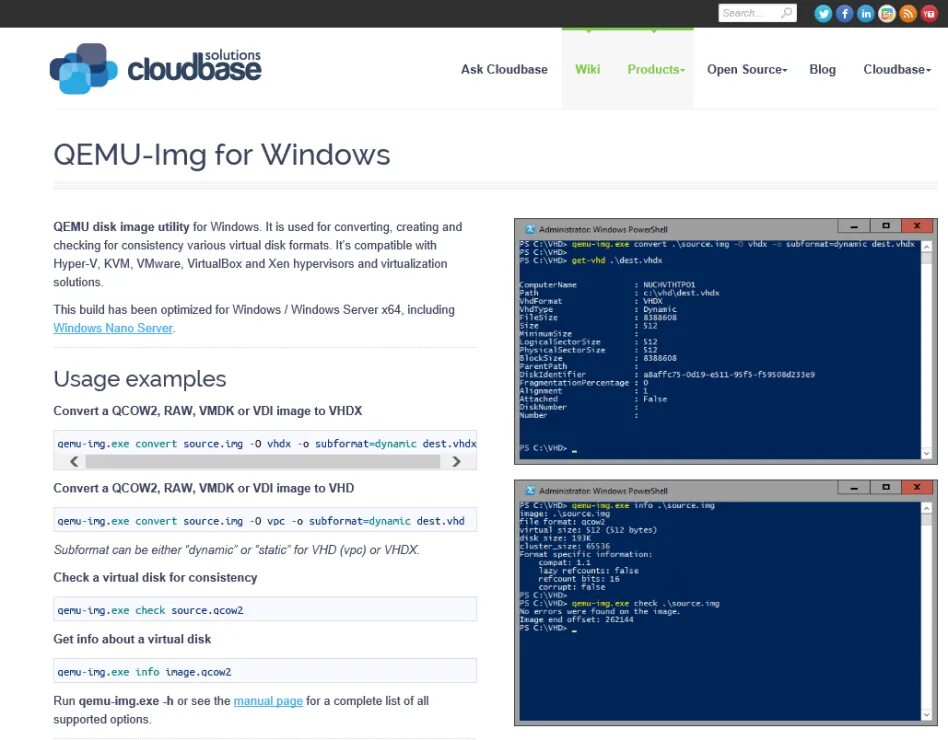This screenshot has width=948, height=740.
Task: Click scroll-up arrow in top PowerShell window
Action: (926, 247)
